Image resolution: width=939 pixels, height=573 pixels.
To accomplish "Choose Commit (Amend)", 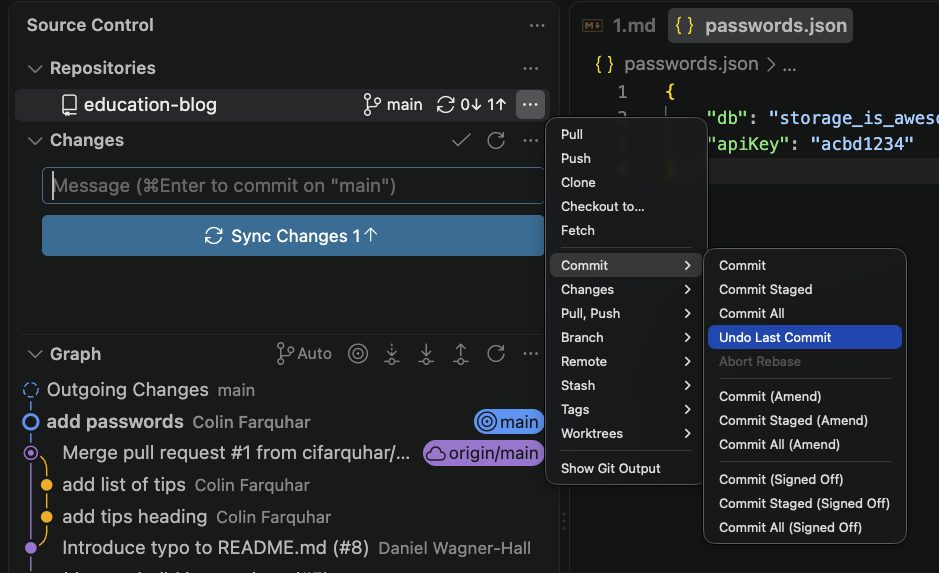I will 804,396.
